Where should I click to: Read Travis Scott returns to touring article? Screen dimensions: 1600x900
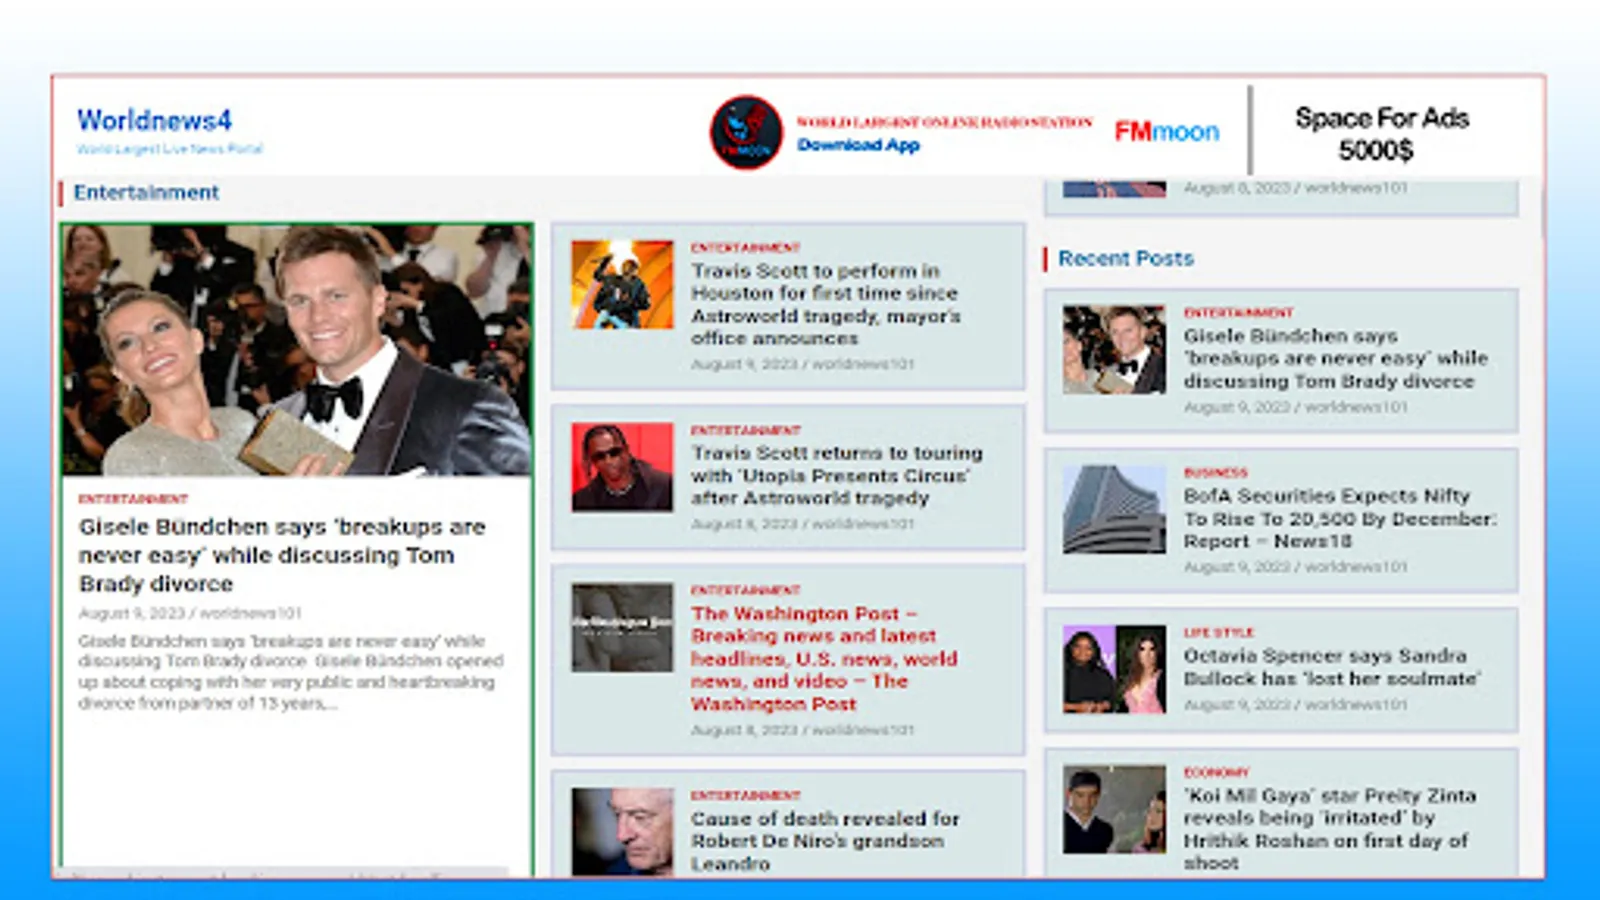point(837,475)
